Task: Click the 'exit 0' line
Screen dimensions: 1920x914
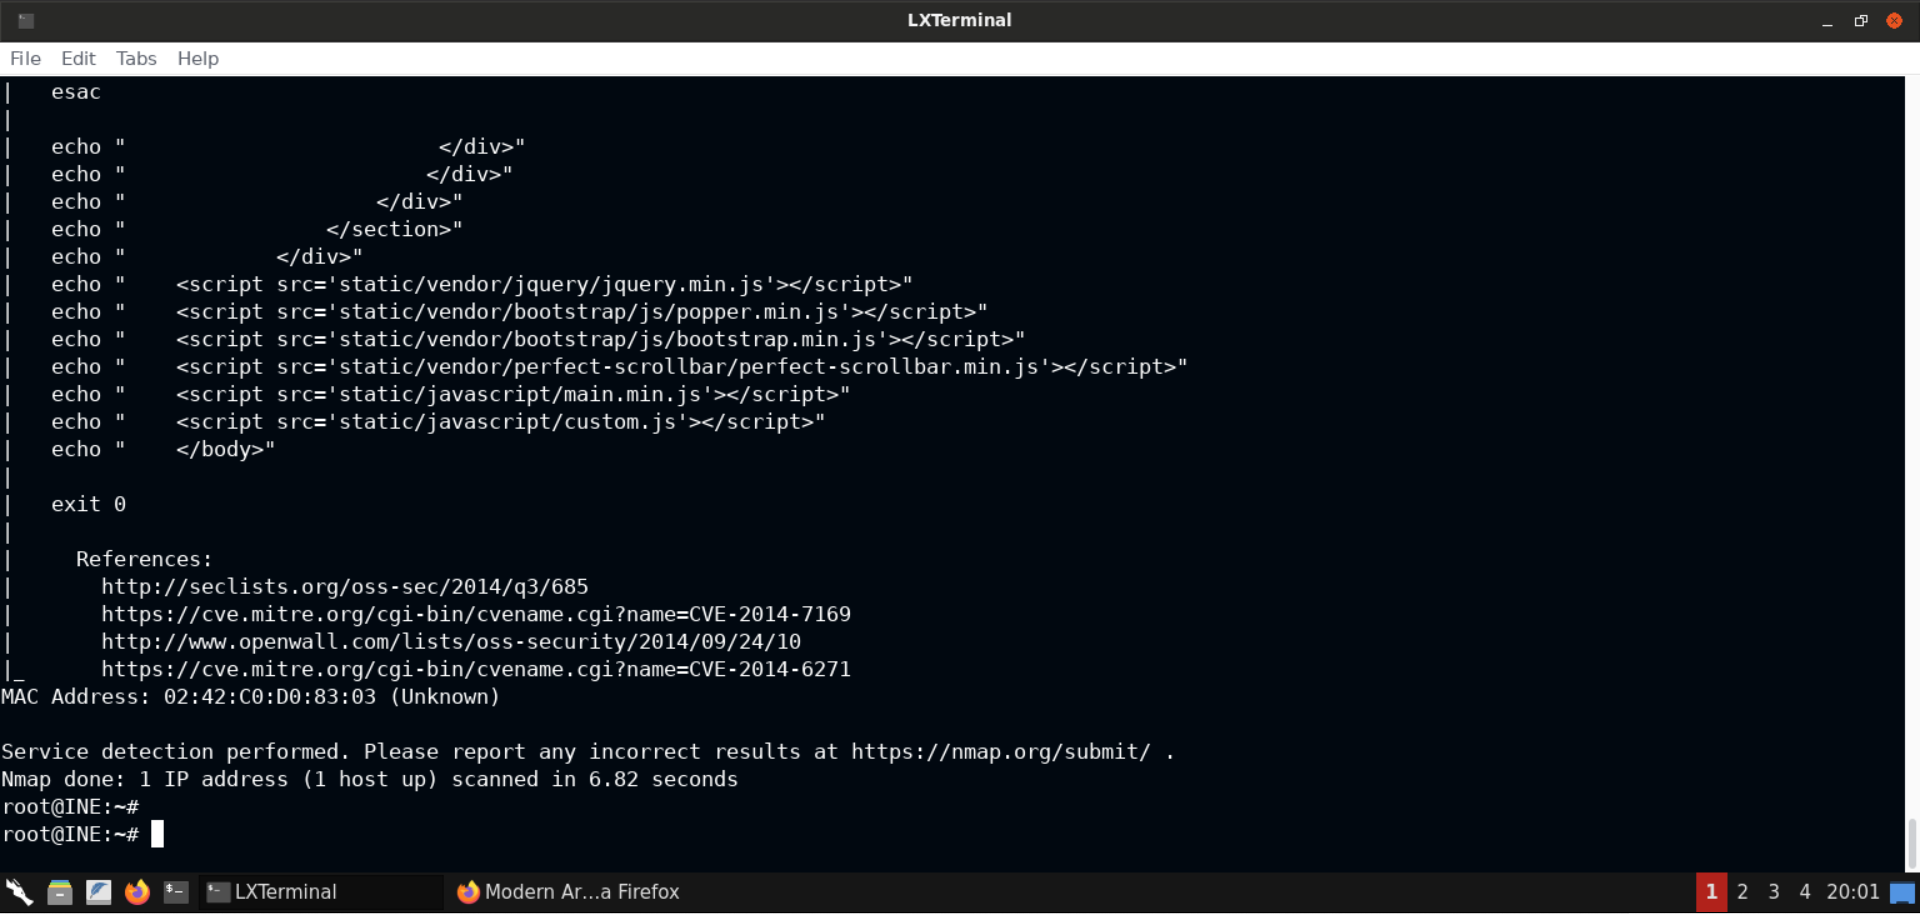Action: 88,504
